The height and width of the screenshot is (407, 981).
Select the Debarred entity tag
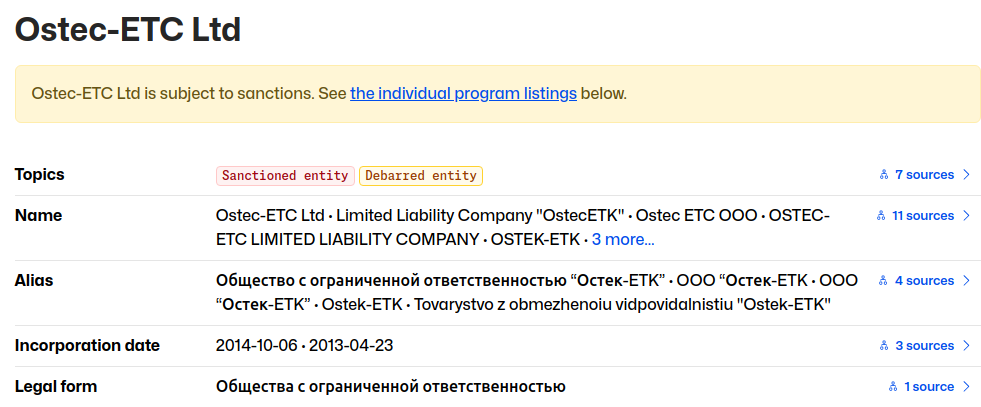(421, 176)
